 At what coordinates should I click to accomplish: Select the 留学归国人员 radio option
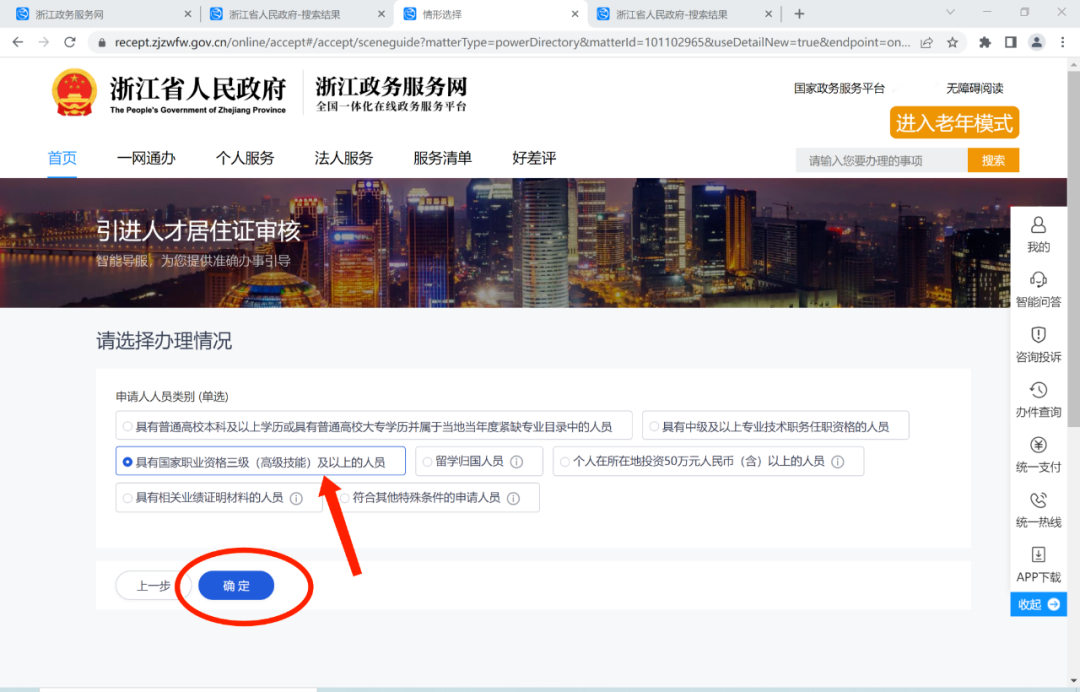click(427, 462)
